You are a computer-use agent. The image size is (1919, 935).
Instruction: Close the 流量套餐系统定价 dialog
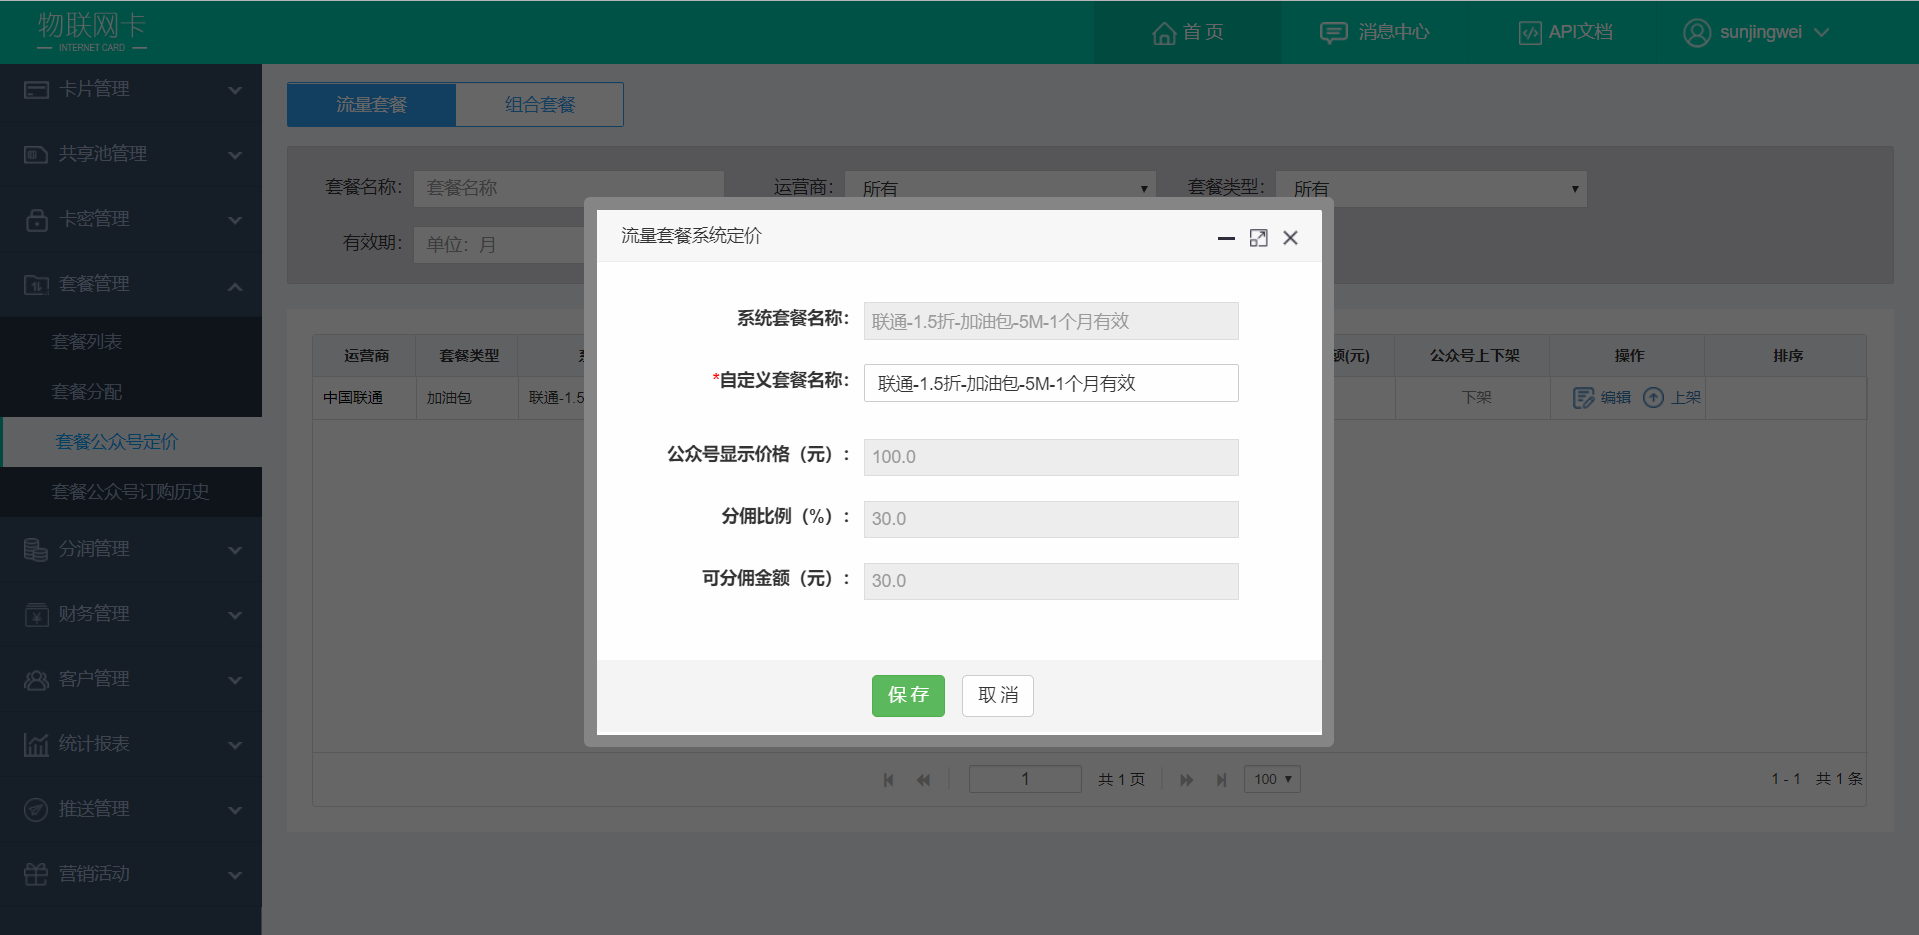click(x=1290, y=238)
